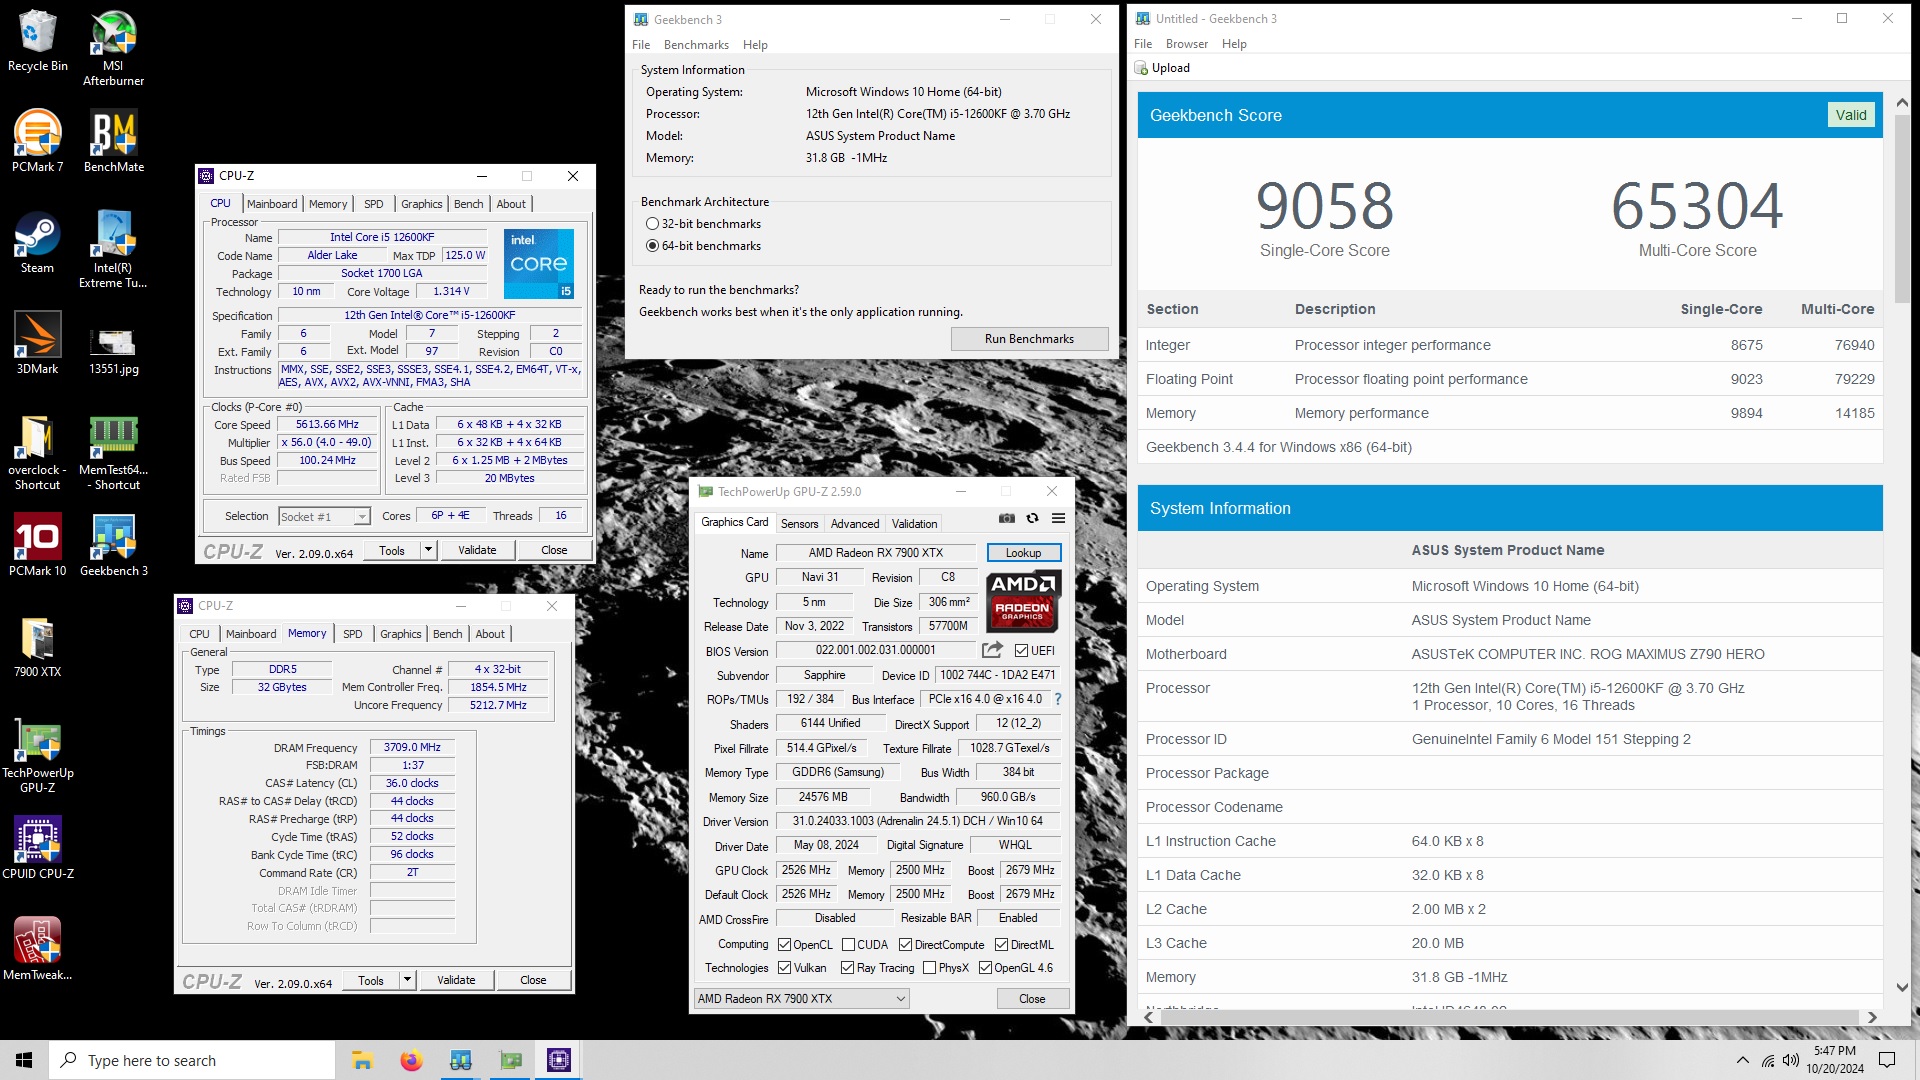The image size is (1920, 1080).
Task: Toggle OpenCL checkbox in GPU-Z
Action: pyautogui.click(x=784, y=945)
